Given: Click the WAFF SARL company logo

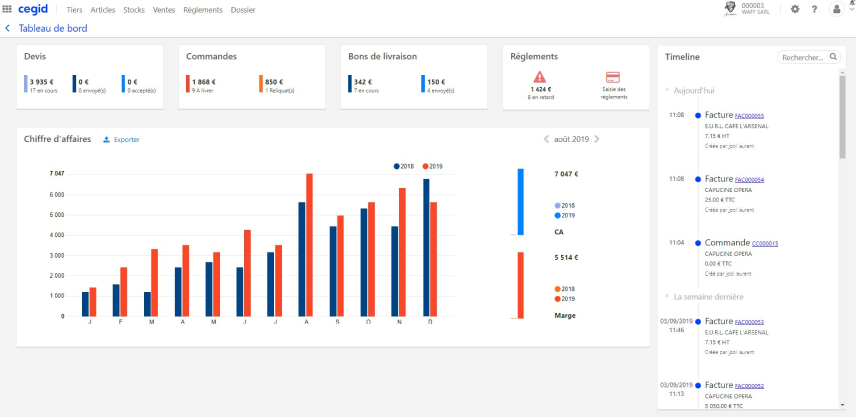Looking at the screenshot, I should [730, 9].
